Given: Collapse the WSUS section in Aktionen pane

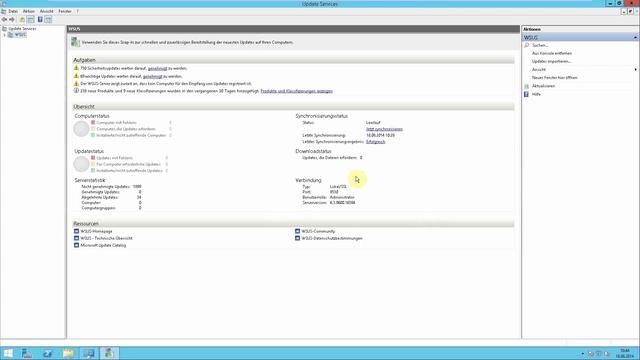Looking at the screenshot, I should [x=635, y=38].
